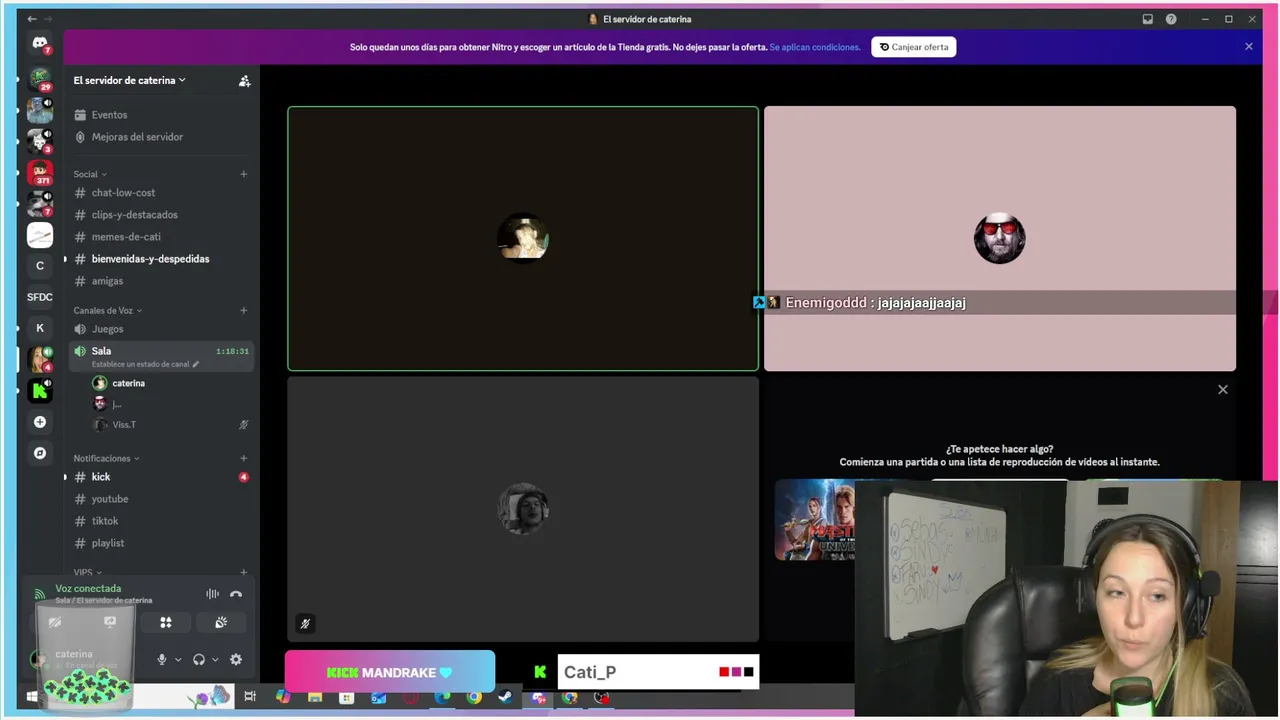Open the SFDC server

click(40, 297)
